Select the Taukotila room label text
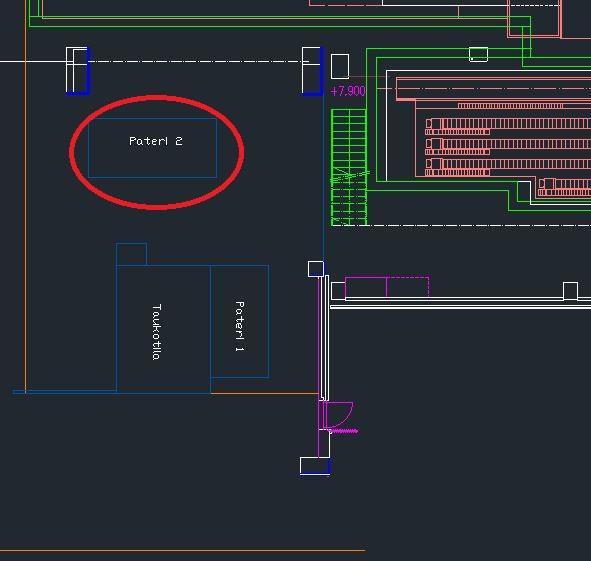Image resolution: width=591 pixels, height=561 pixels. coord(157,332)
